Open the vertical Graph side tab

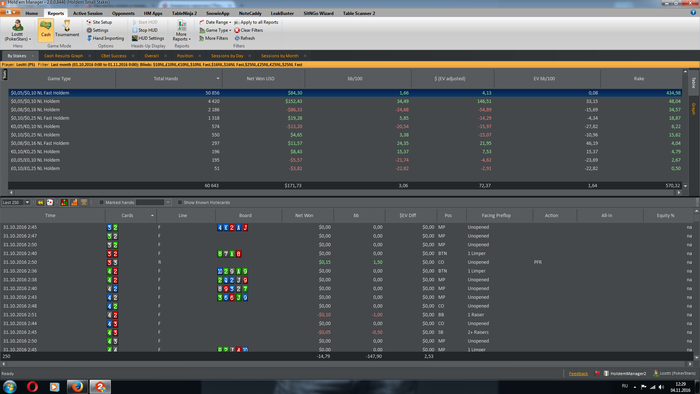694,109
